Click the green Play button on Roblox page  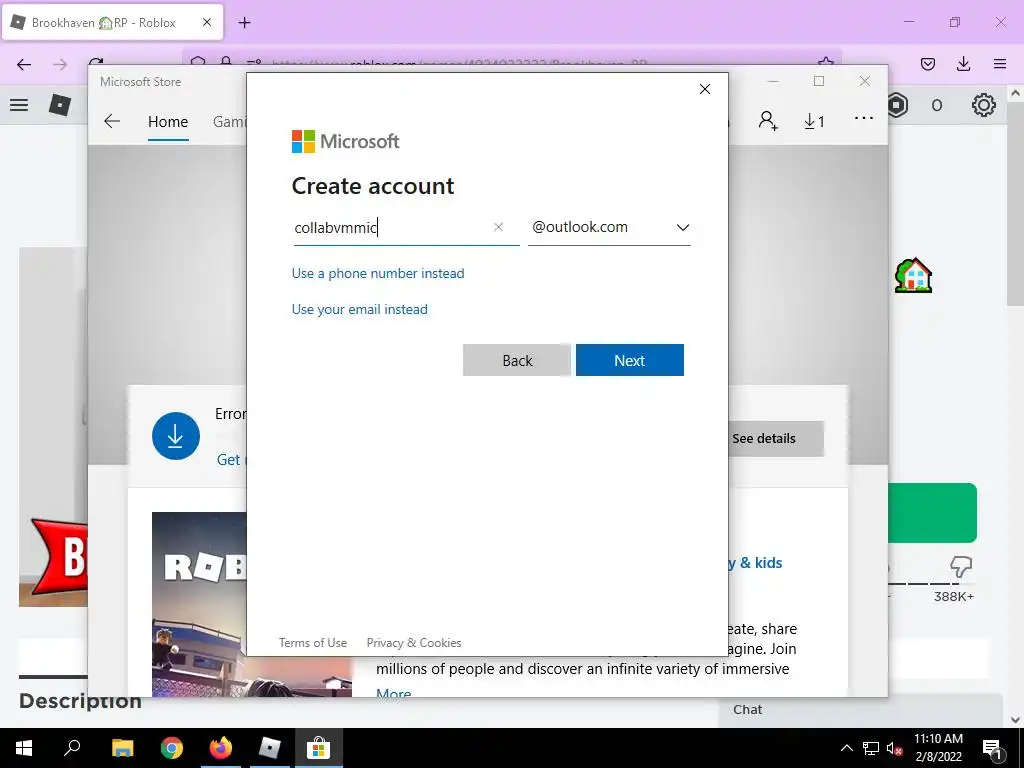pyautogui.click(x=933, y=513)
